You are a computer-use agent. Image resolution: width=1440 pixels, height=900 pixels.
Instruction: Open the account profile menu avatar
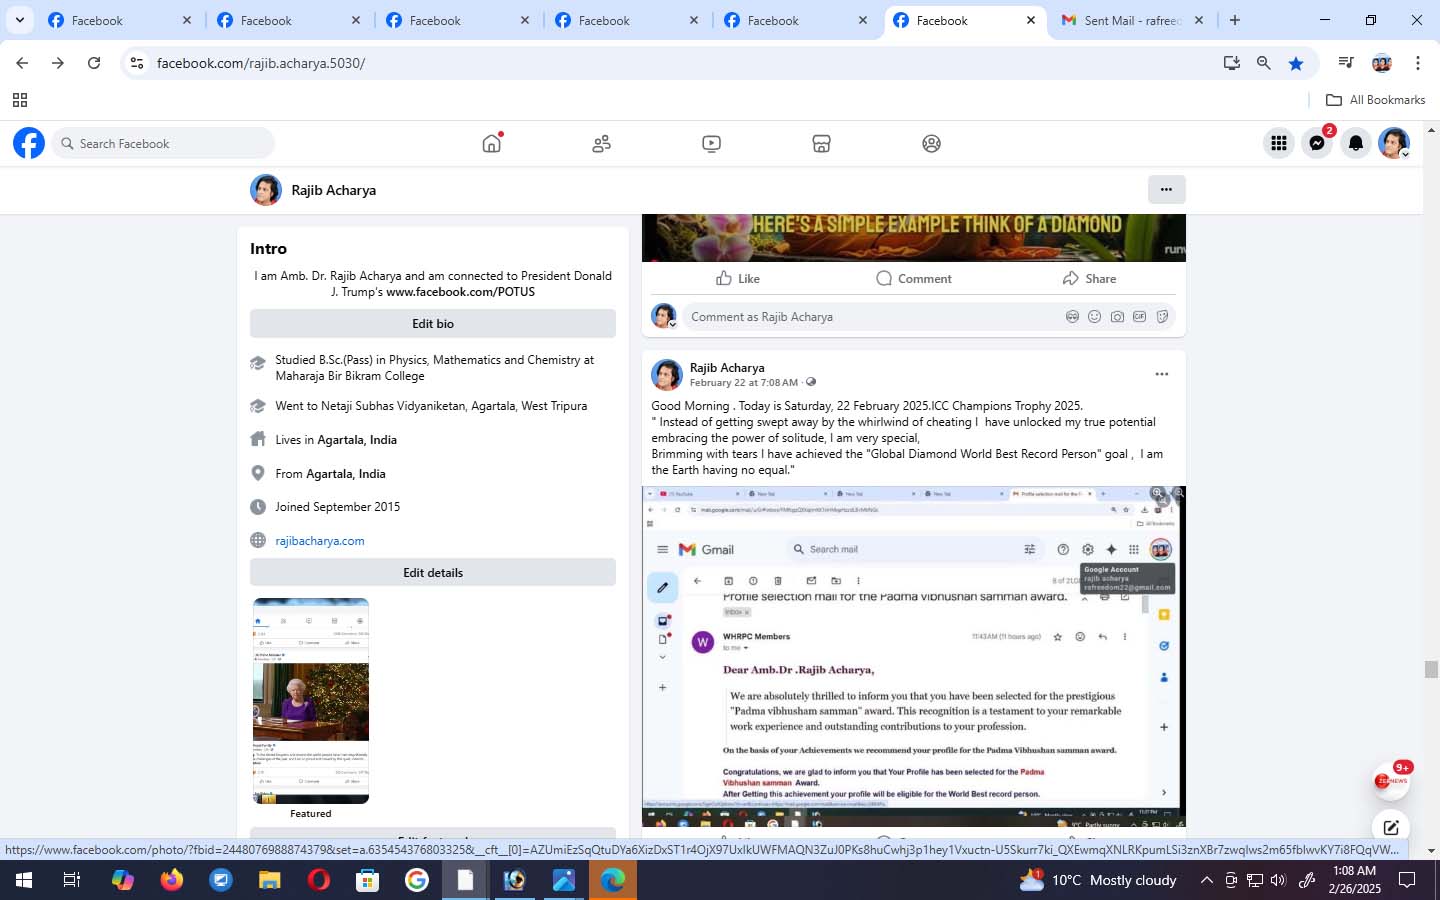pos(1394,143)
